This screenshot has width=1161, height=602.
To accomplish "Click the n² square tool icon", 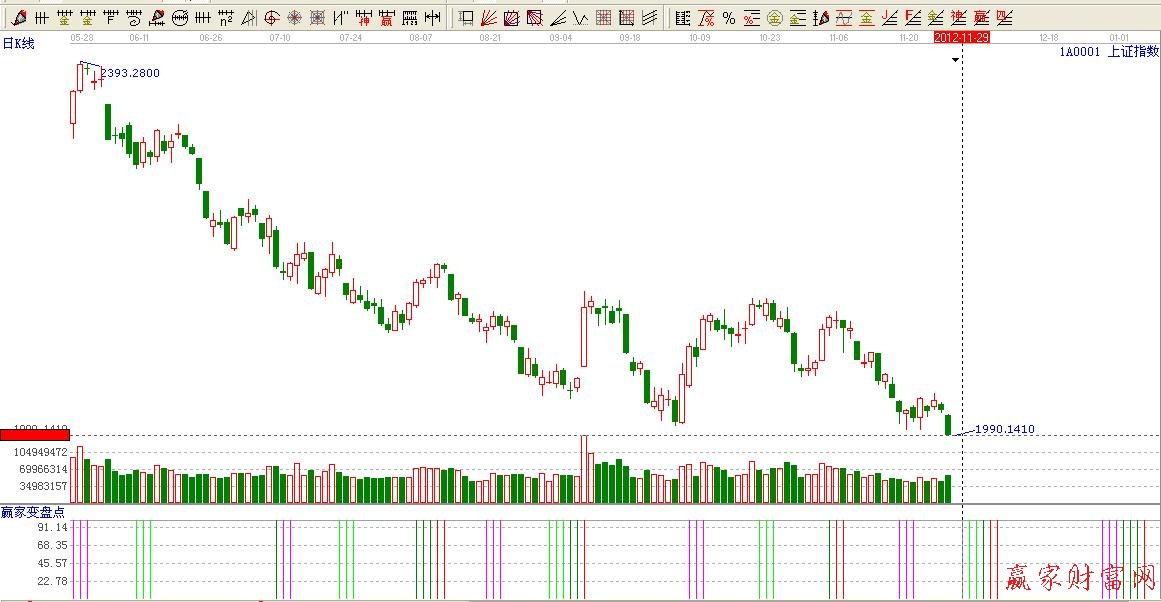I will point(225,17).
